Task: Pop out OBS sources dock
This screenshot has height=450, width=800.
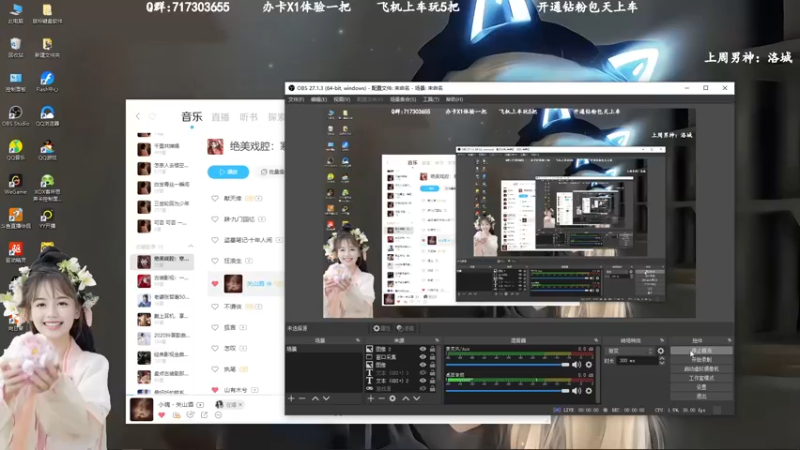Action: pyautogui.click(x=437, y=340)
